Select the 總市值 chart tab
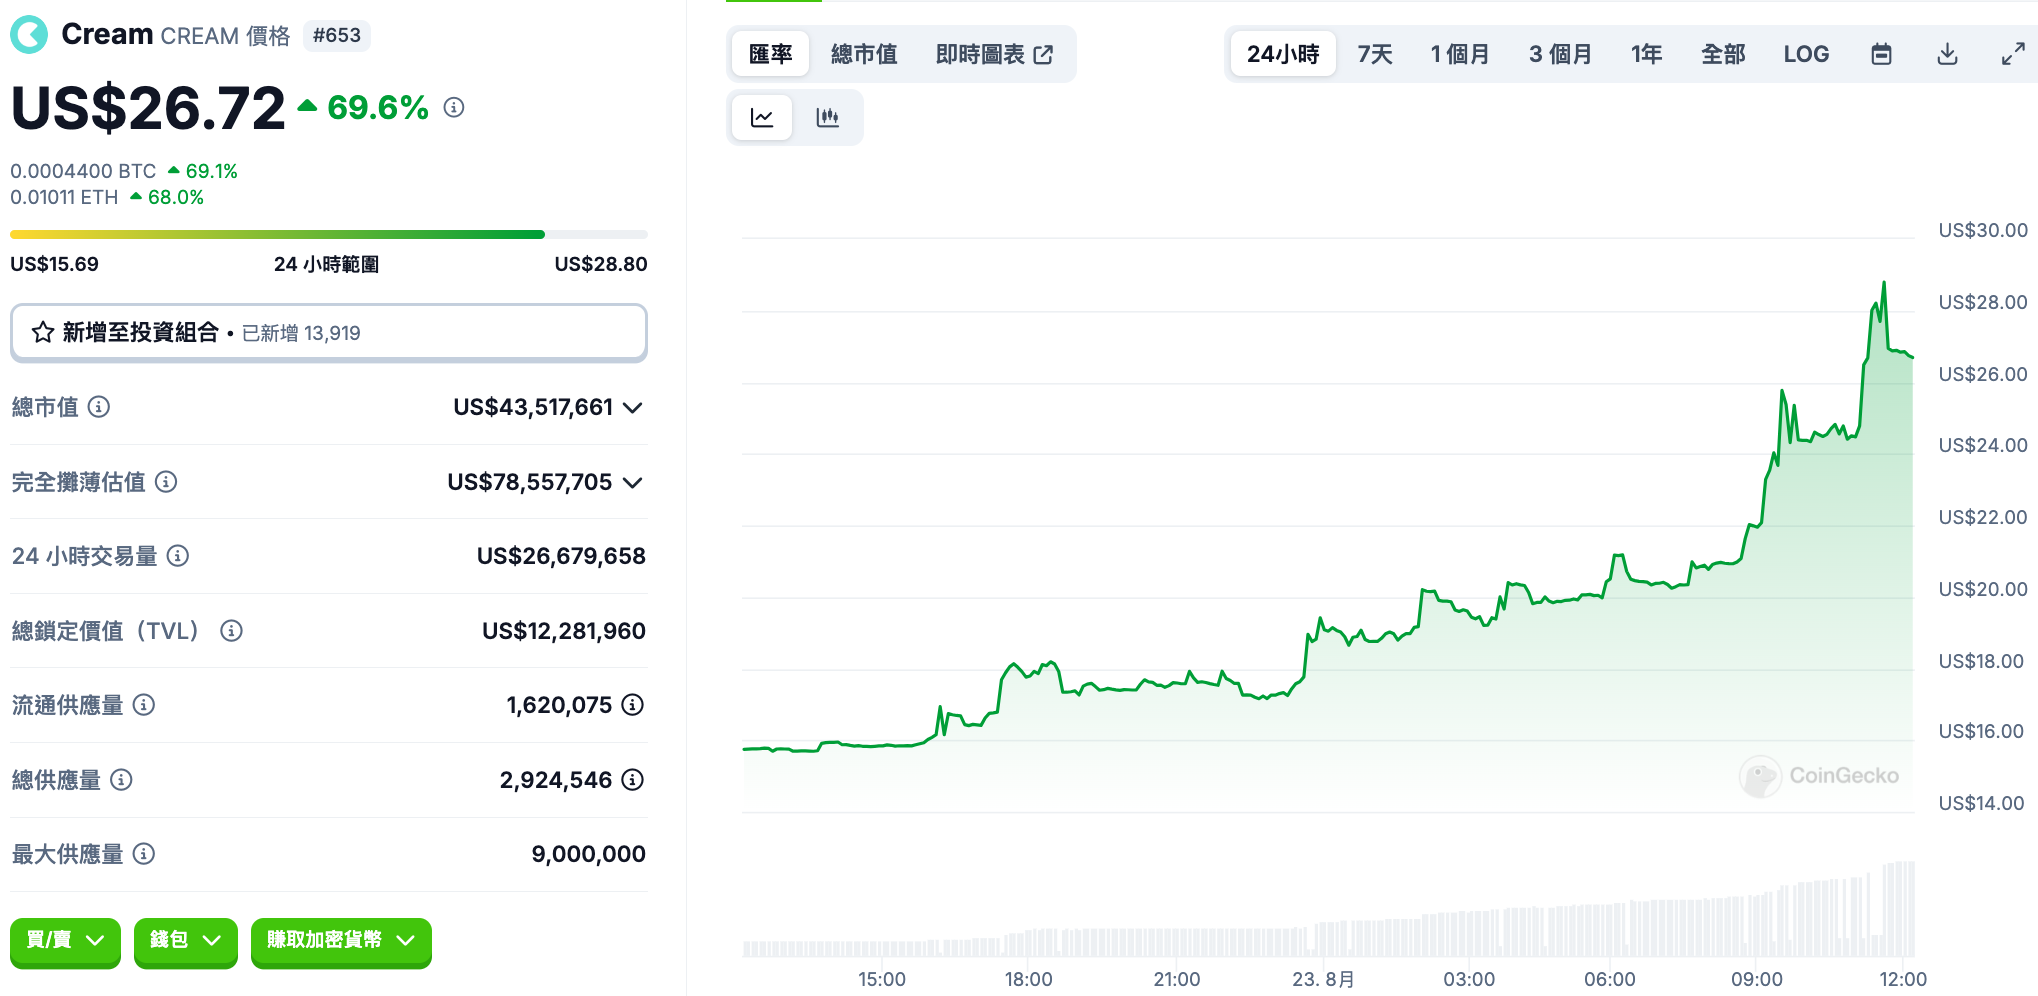This screenshot has width=2038, height=996. (x=864, y=54)
